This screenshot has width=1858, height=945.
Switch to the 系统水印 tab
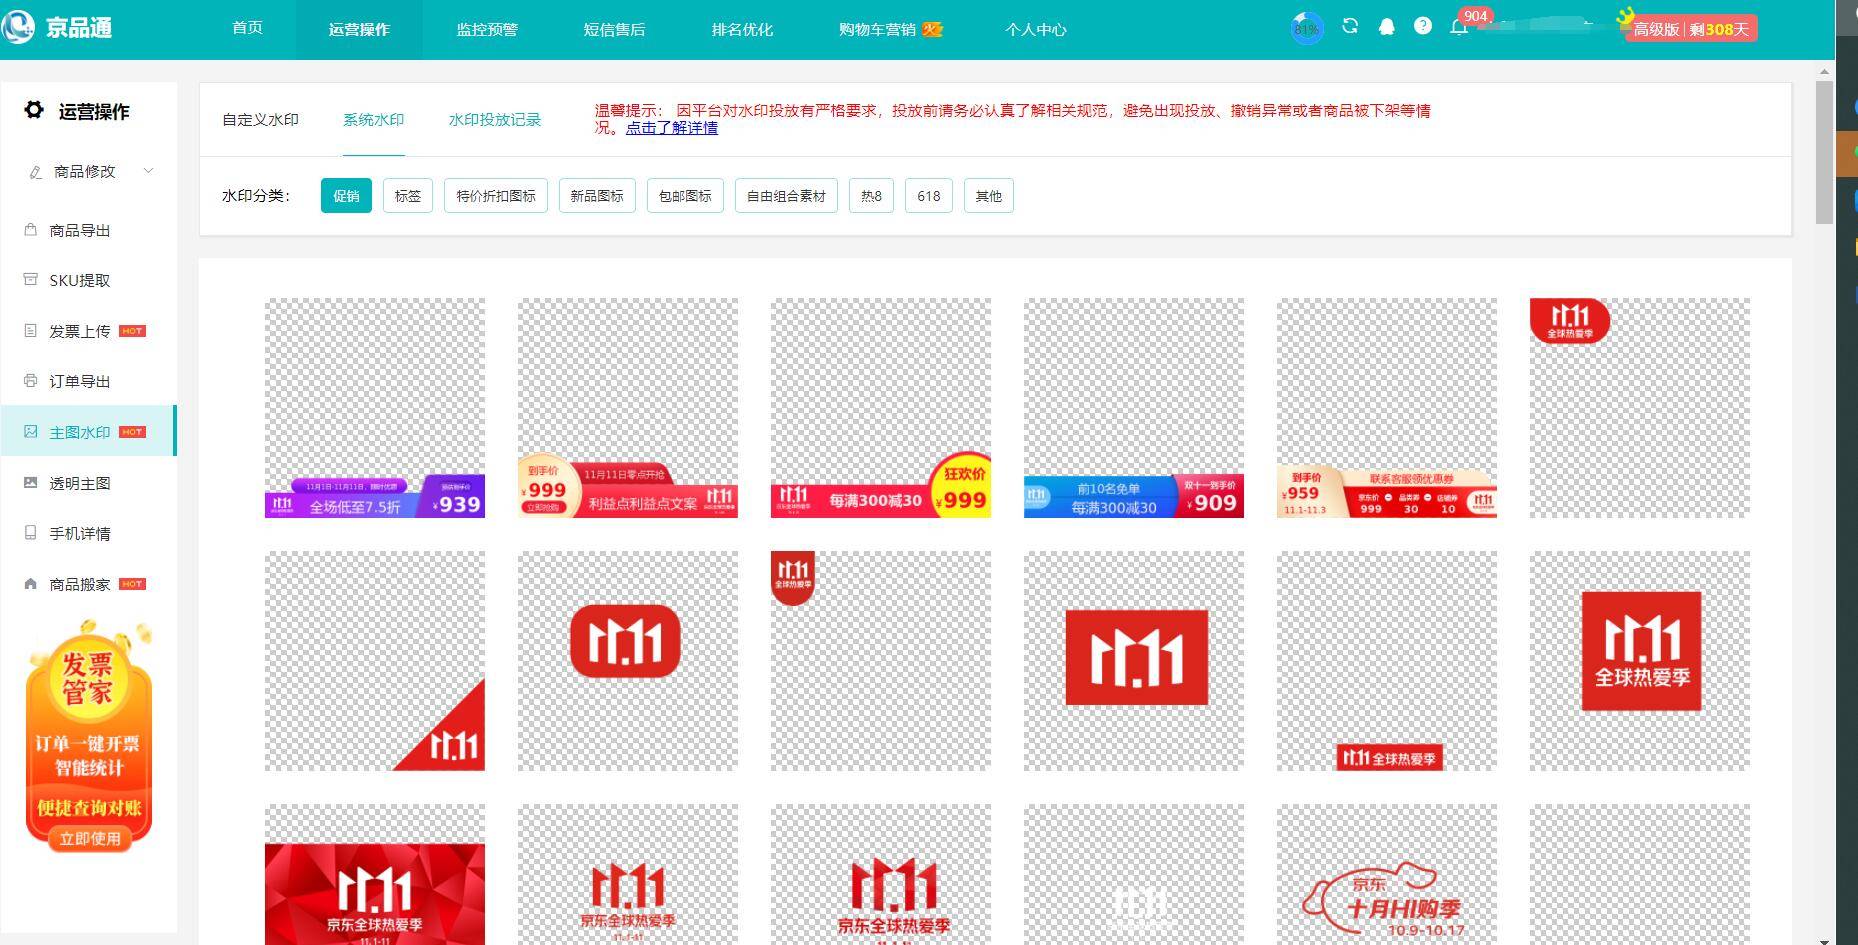(x=373, y=119)
